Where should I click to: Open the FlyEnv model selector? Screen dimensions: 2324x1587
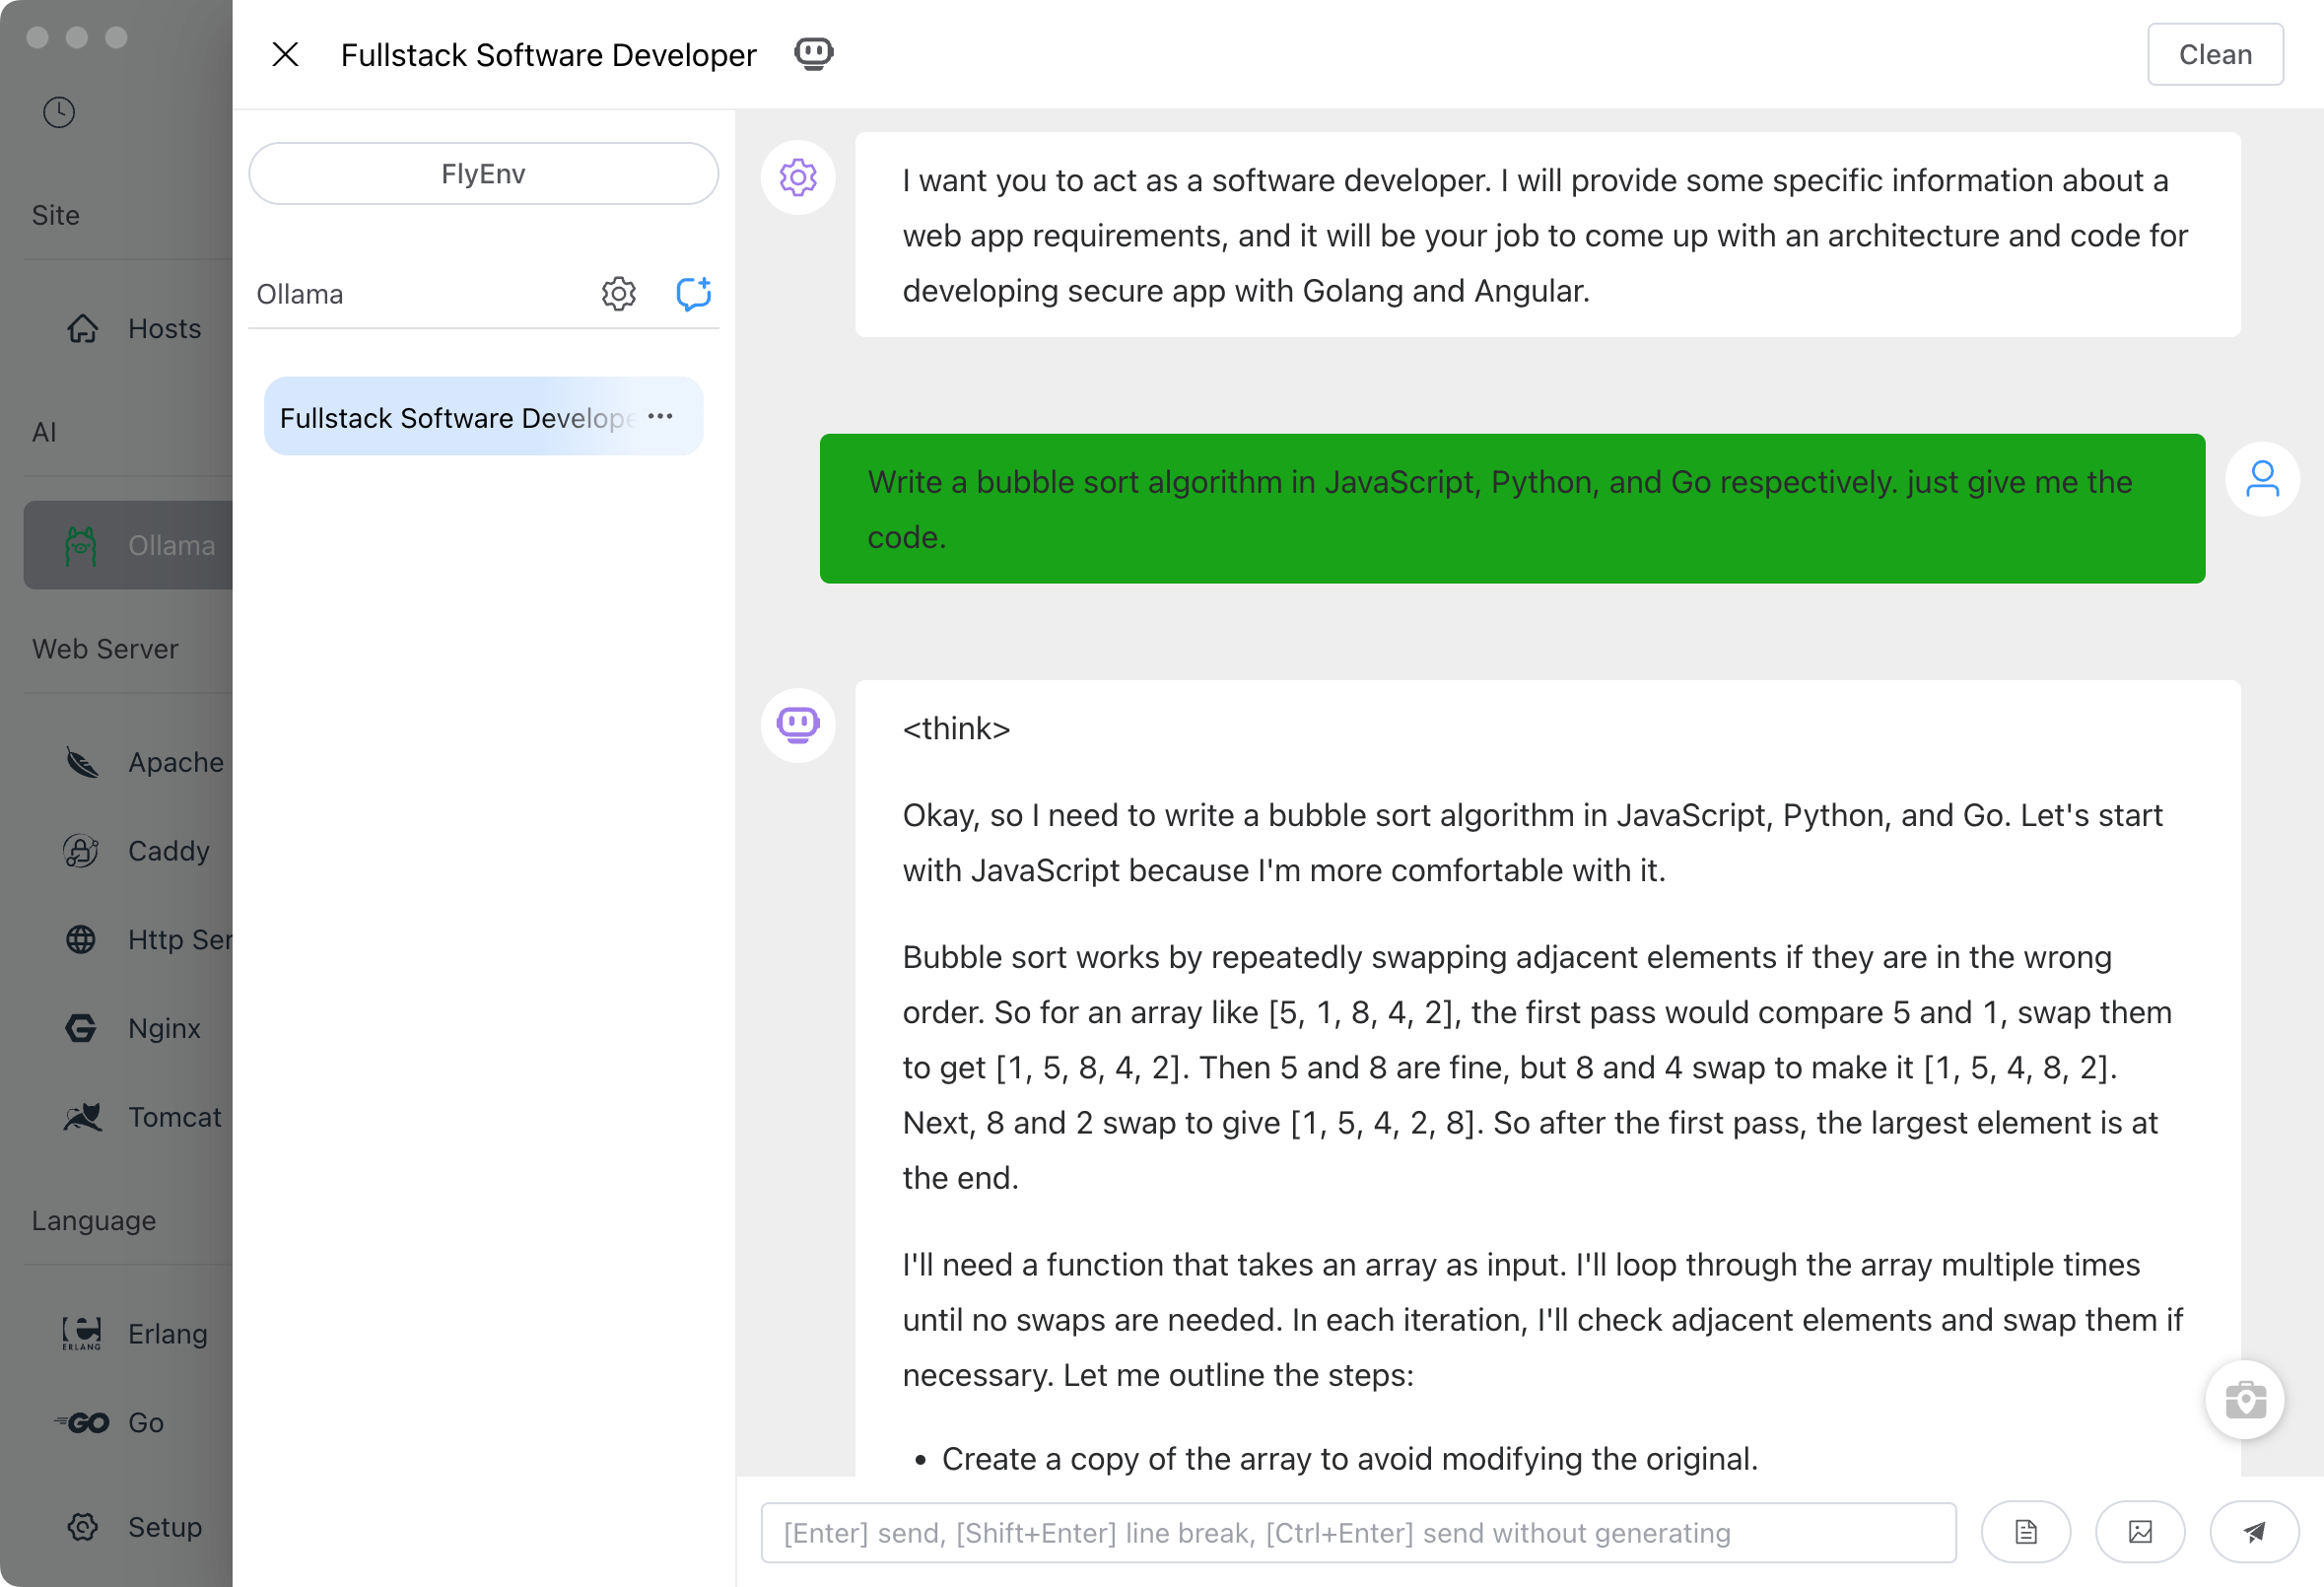(x=483, y=173)
